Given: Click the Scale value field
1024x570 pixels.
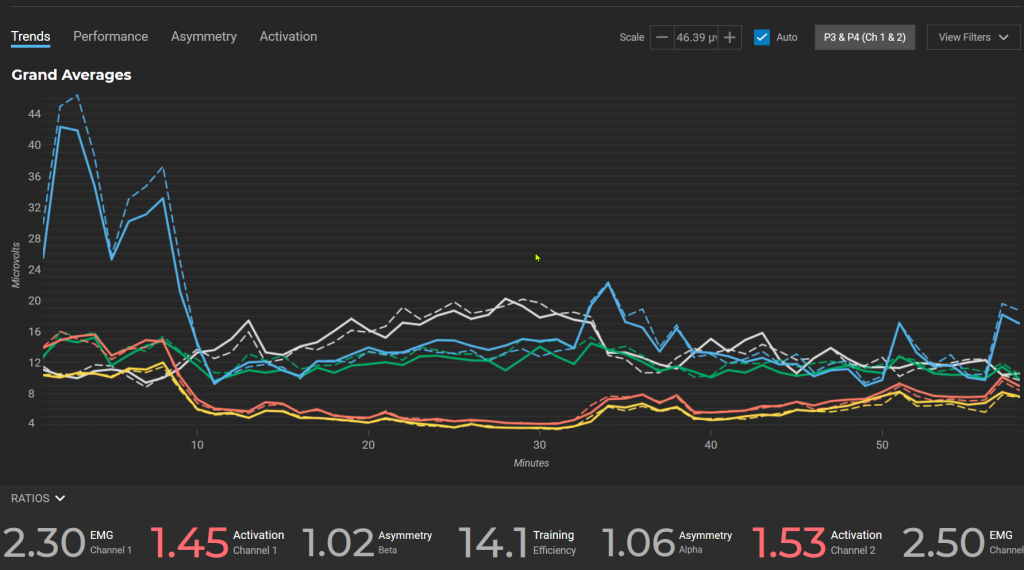Looking at the screenshot, I should click(x=696, y=38).
